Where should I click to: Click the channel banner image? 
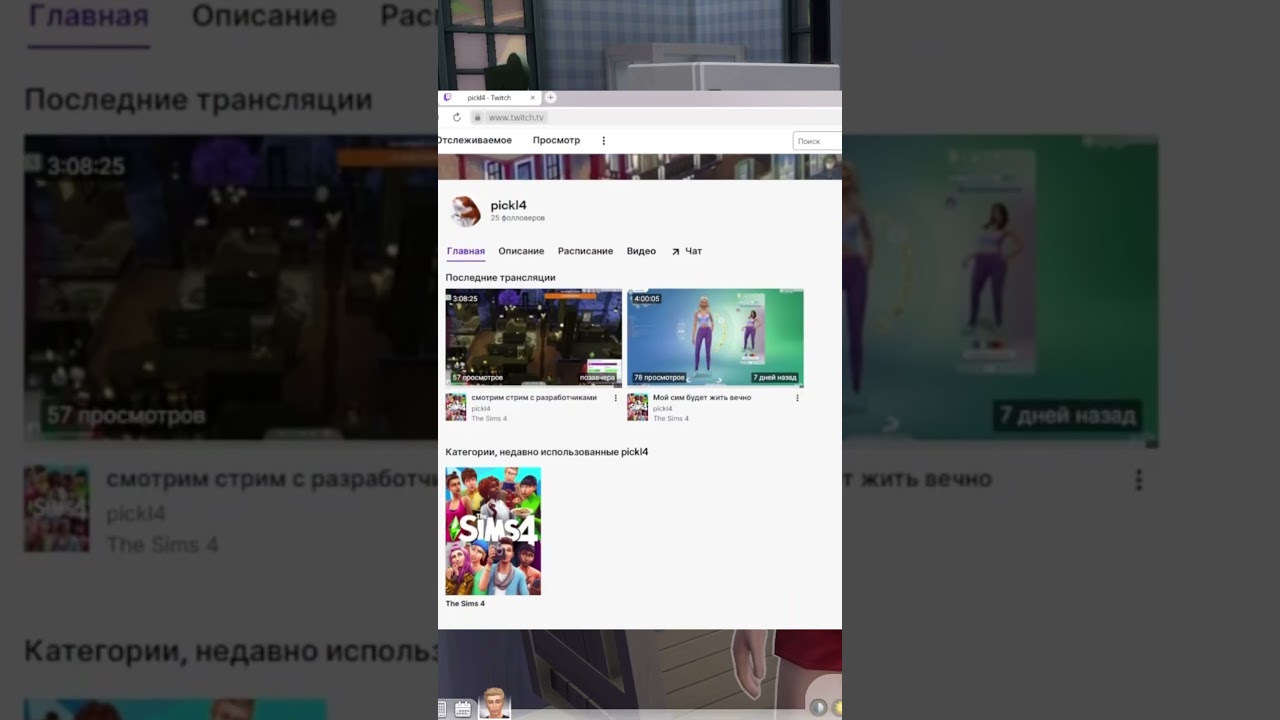coord(640,166)
